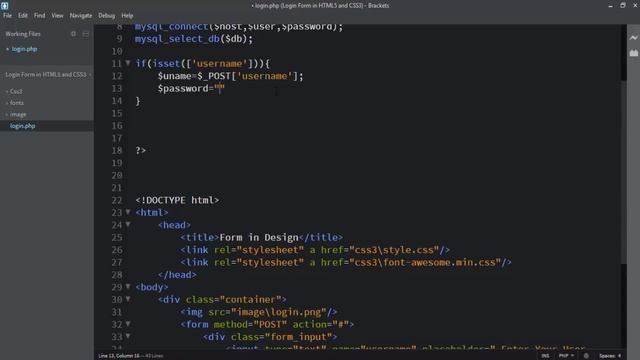Toggle INS insert mode in status bar
This screenshot has width=640, height=360.
545,356
